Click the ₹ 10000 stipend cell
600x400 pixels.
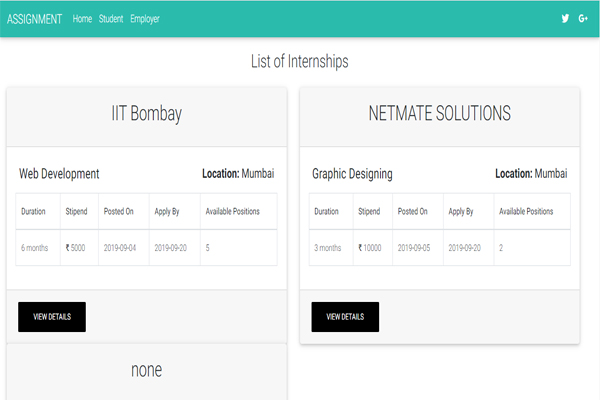(373, 248)
